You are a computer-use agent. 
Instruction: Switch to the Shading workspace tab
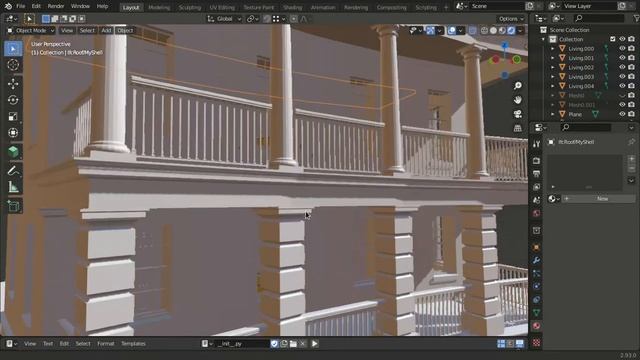292,7
